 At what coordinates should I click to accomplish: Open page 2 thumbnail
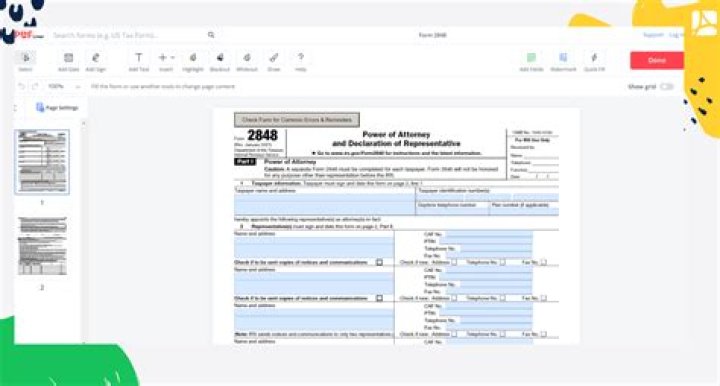point(42,246)
